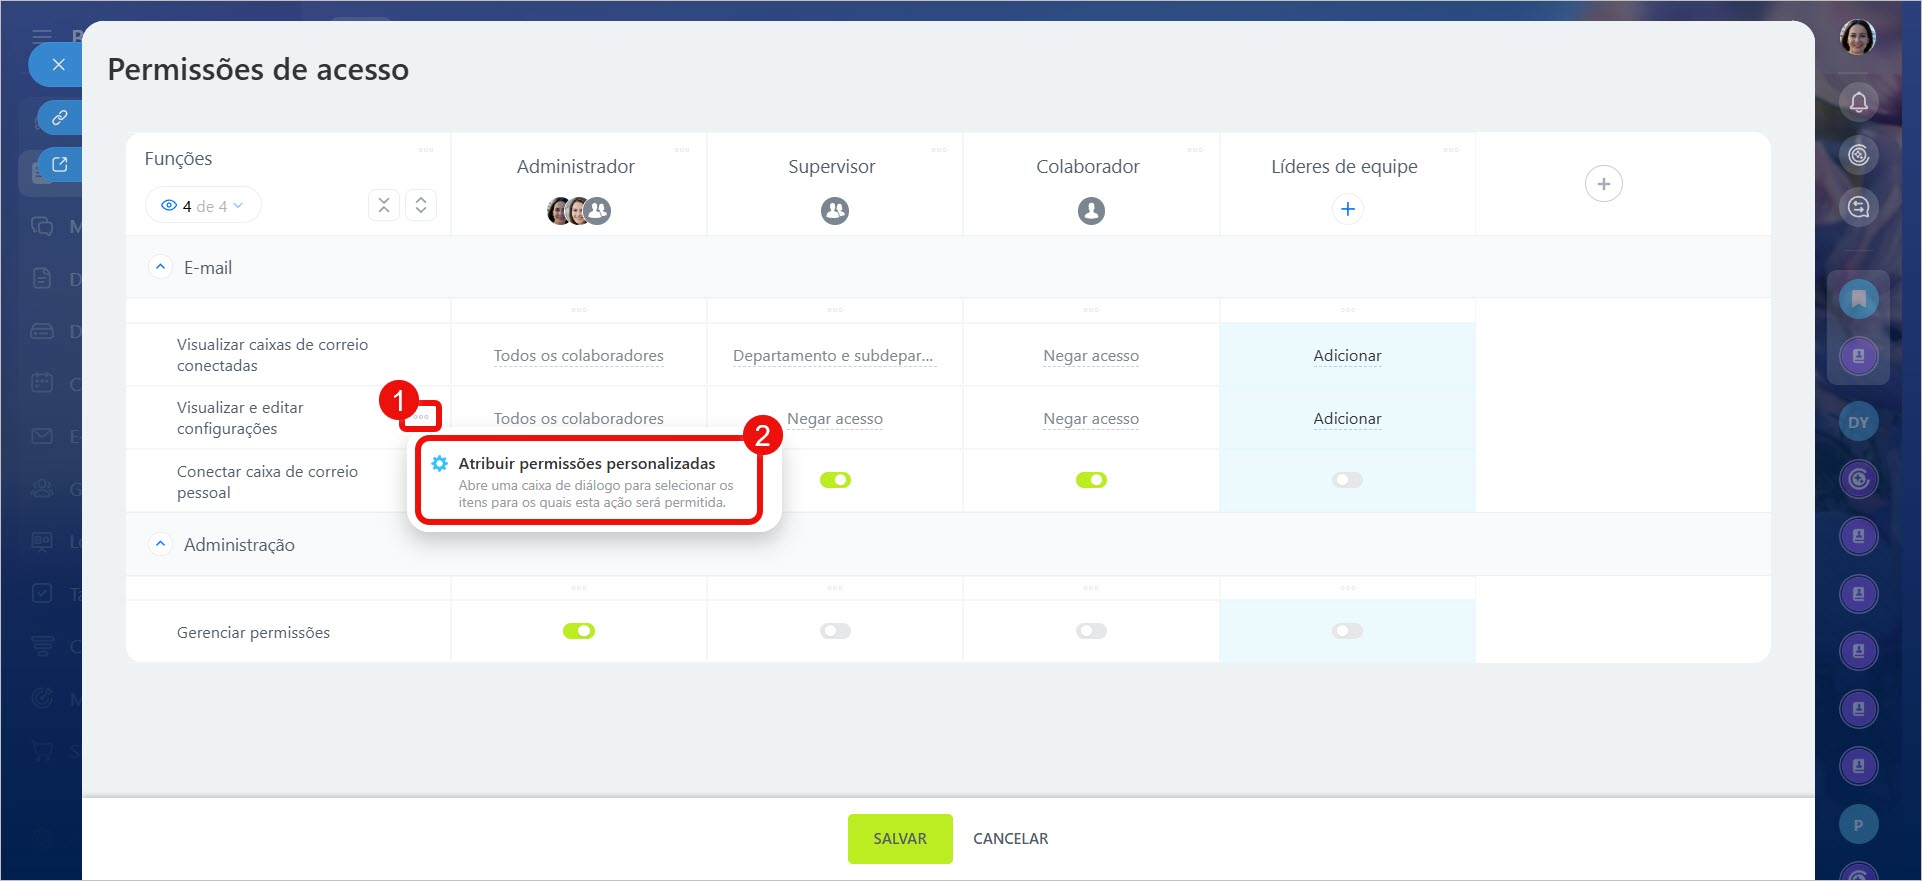Enable Líderes de equipe Gerenciar permissões toggle

(x=1347, y=631)
